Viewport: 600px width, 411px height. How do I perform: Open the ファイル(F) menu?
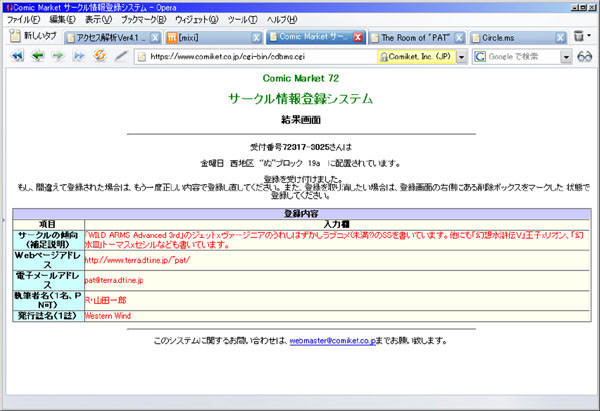tap(24, 20)
